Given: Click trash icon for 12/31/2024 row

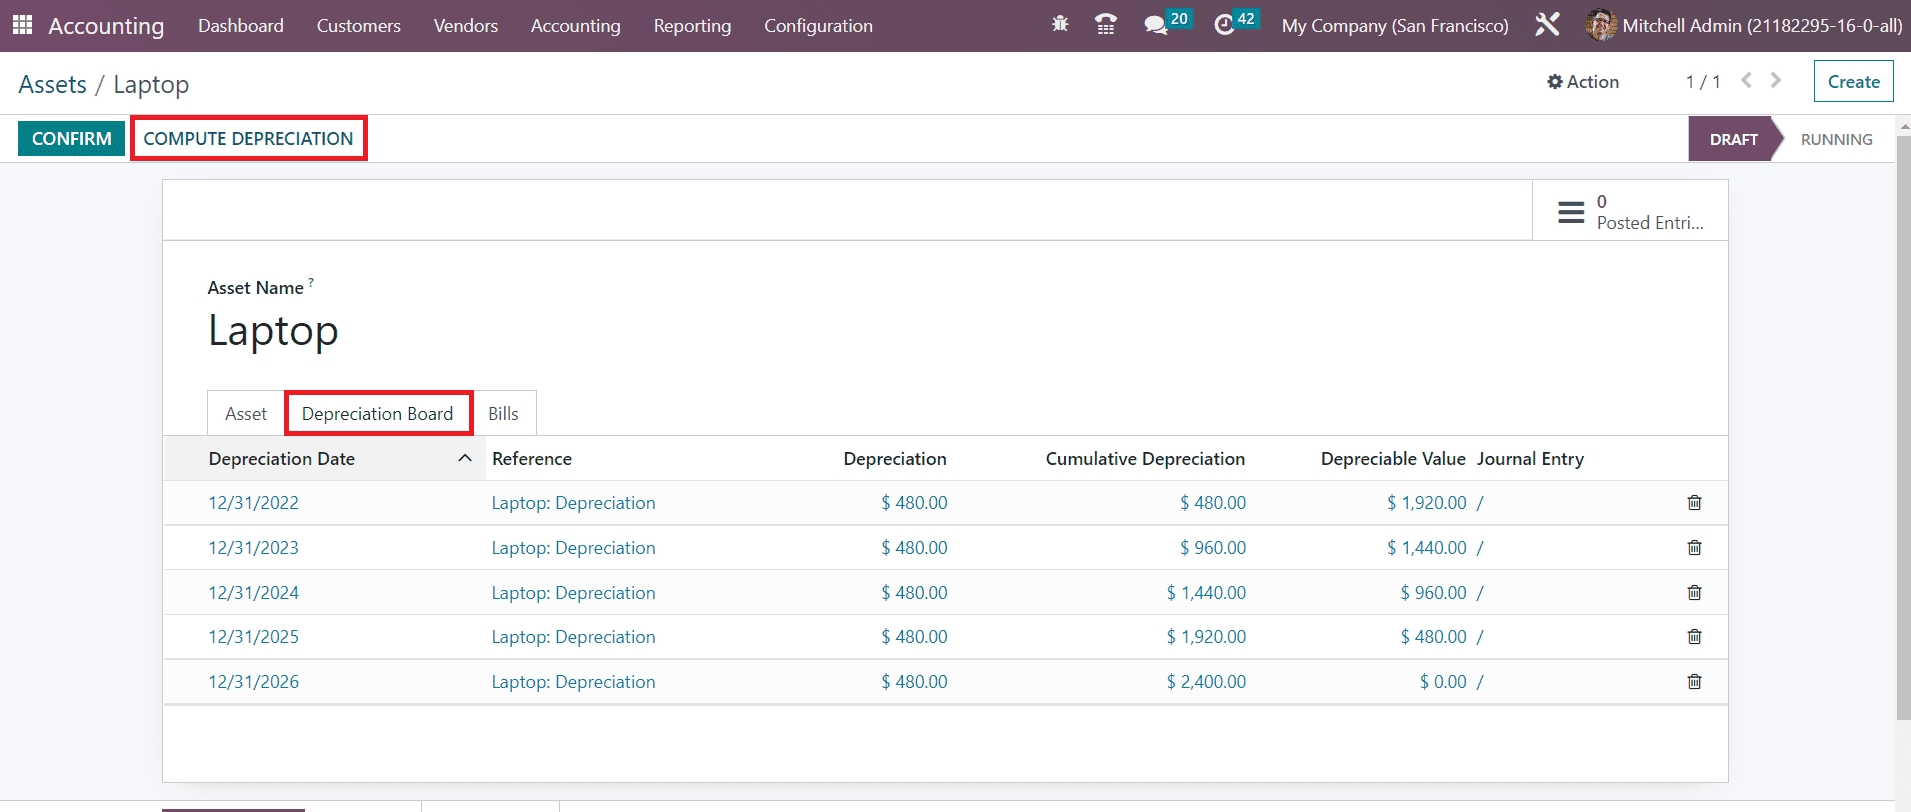Looking at the screenshot, I should pyautogui.click(x=1694, y=593).
